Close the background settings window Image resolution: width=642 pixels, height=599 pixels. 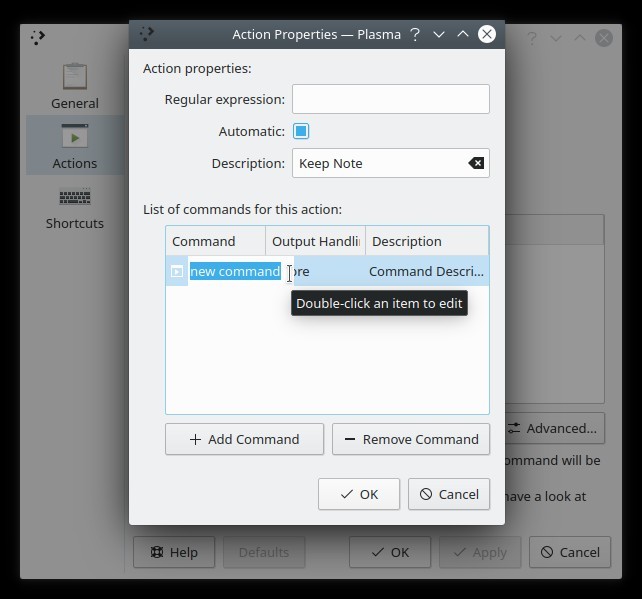click(x=604, y=38)
